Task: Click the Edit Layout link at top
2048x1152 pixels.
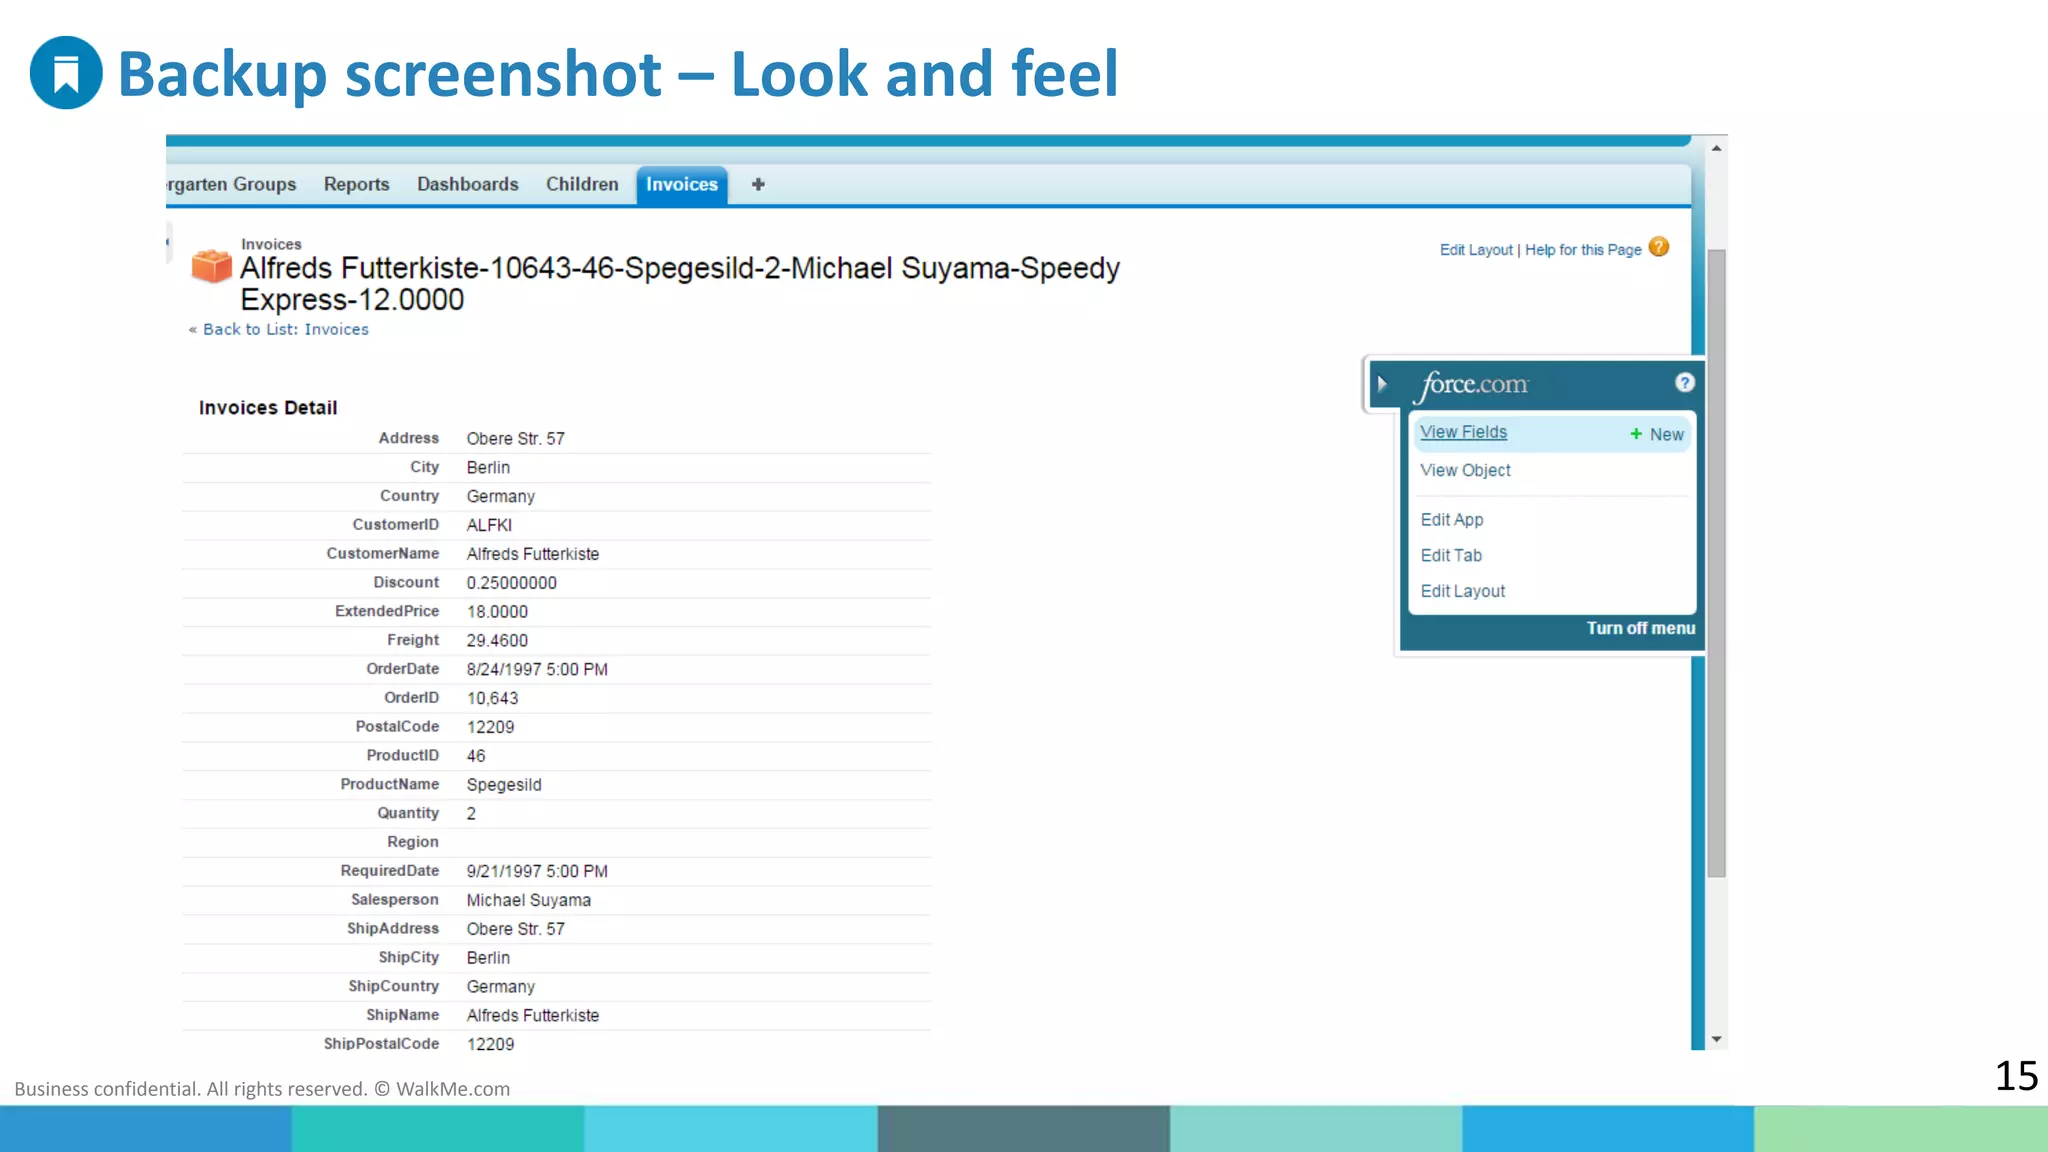Action: pos(1476,250)
